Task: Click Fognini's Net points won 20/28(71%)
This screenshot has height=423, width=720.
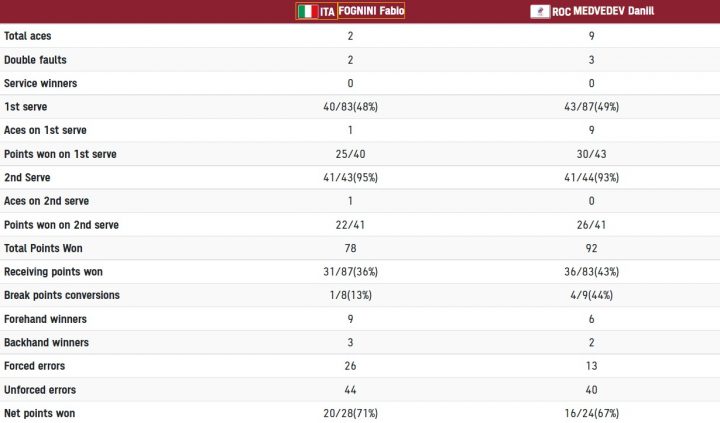Action: click(350, 413)
